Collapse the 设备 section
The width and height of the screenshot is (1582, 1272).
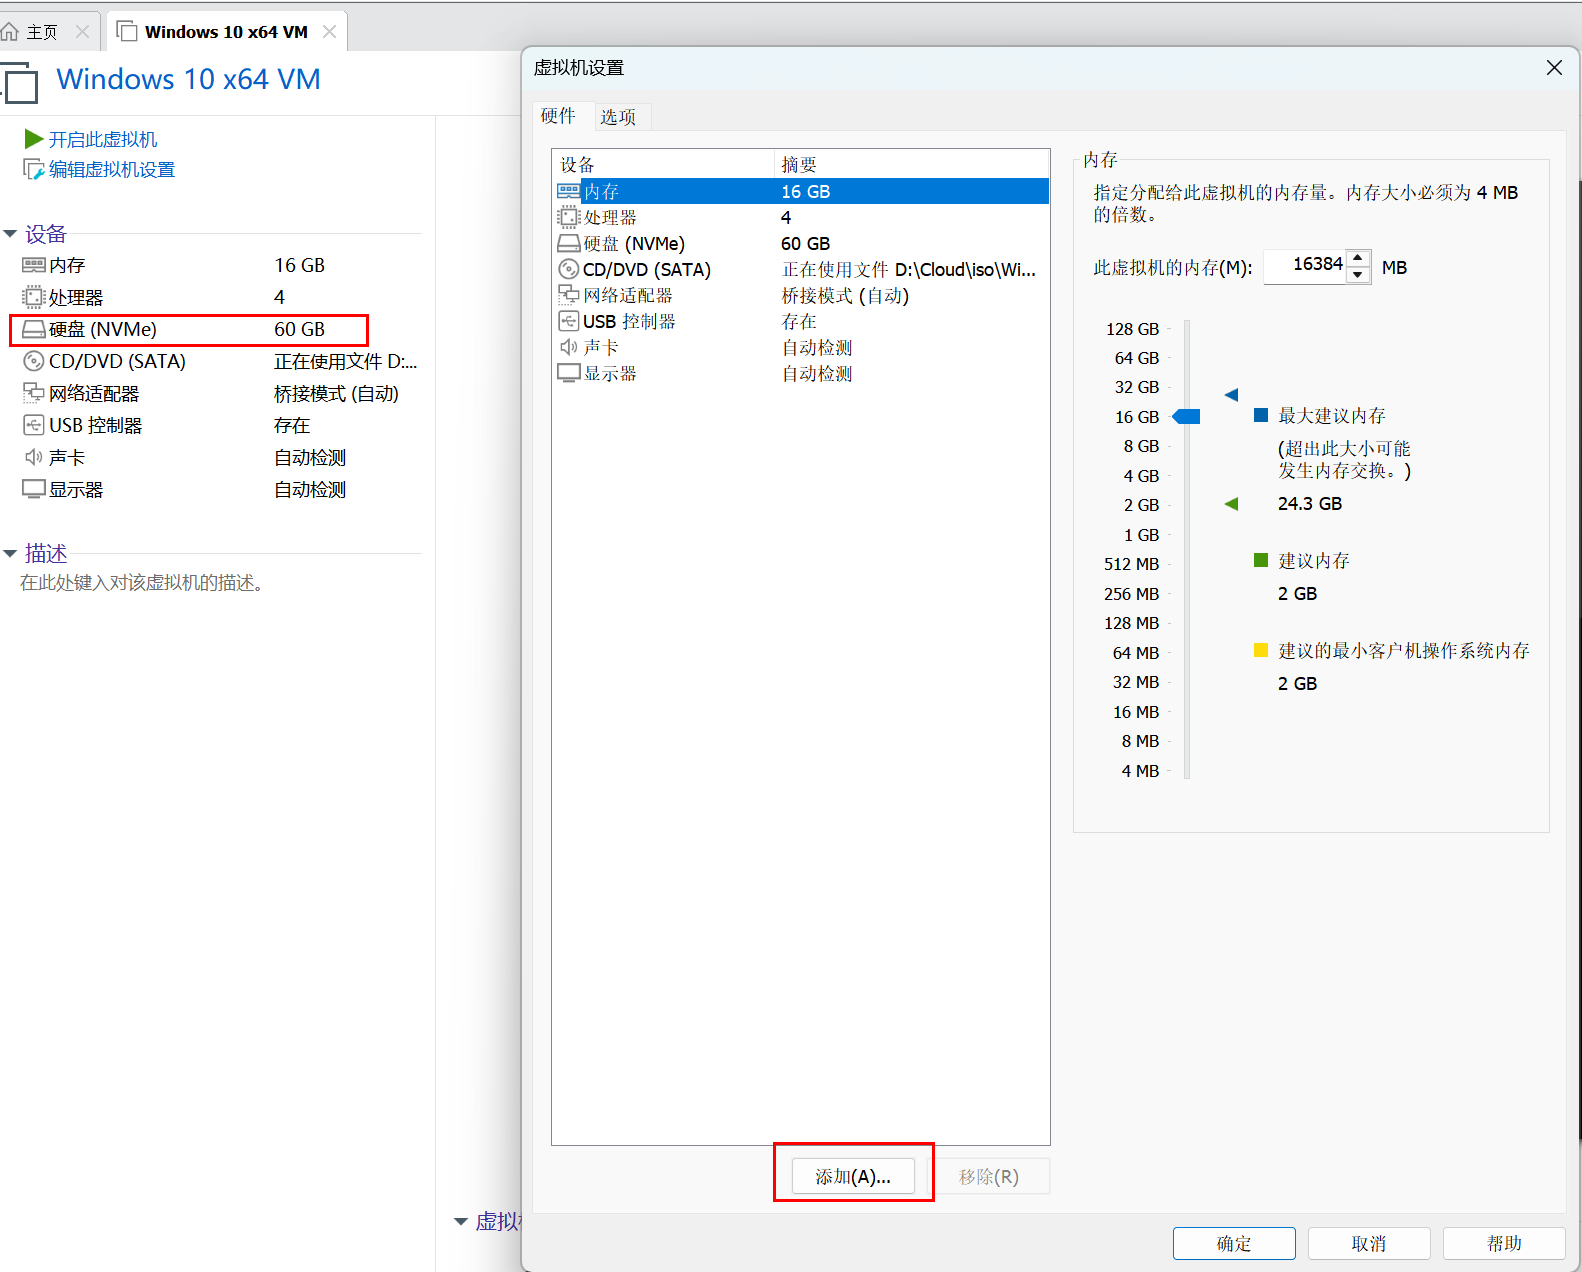pyautogui.click(x=11, y=234)
